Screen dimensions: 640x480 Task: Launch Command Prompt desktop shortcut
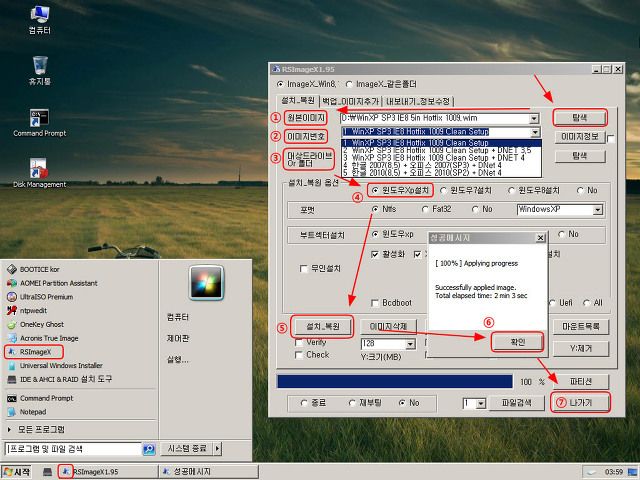click(39, 122)
